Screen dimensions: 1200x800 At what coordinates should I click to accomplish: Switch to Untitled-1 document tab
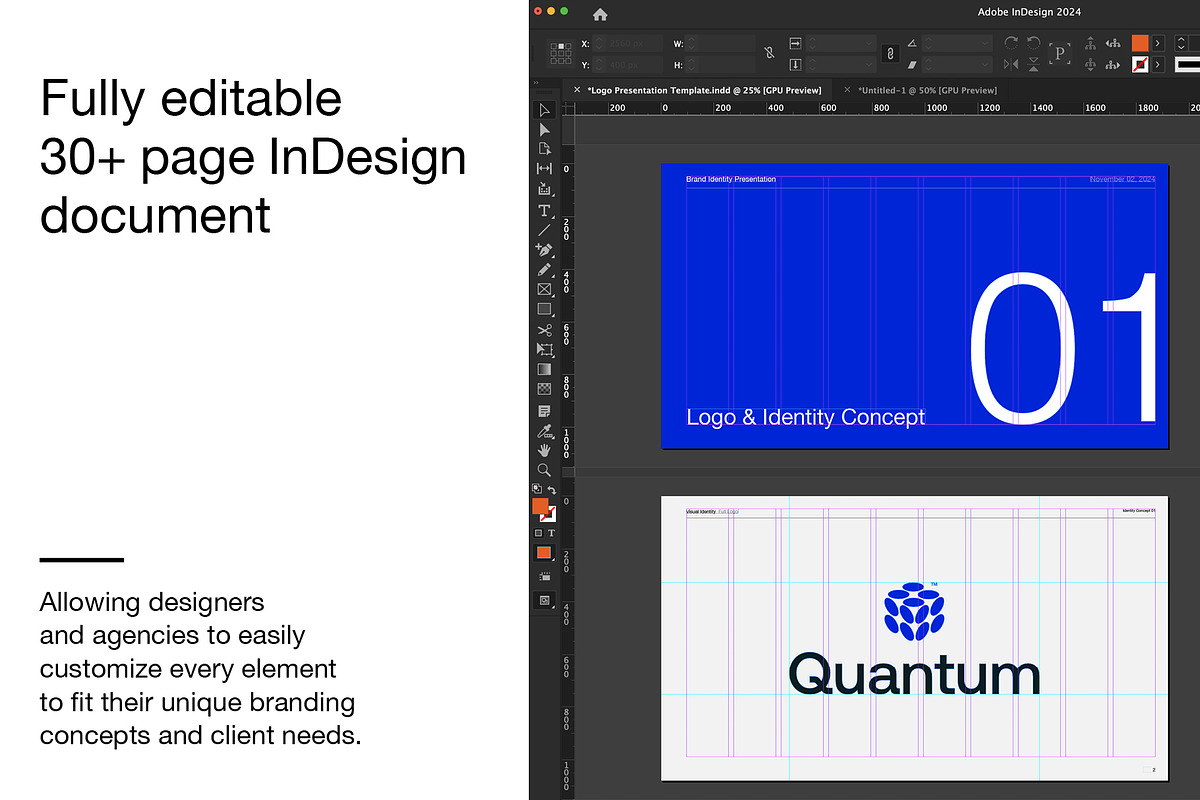927,90
